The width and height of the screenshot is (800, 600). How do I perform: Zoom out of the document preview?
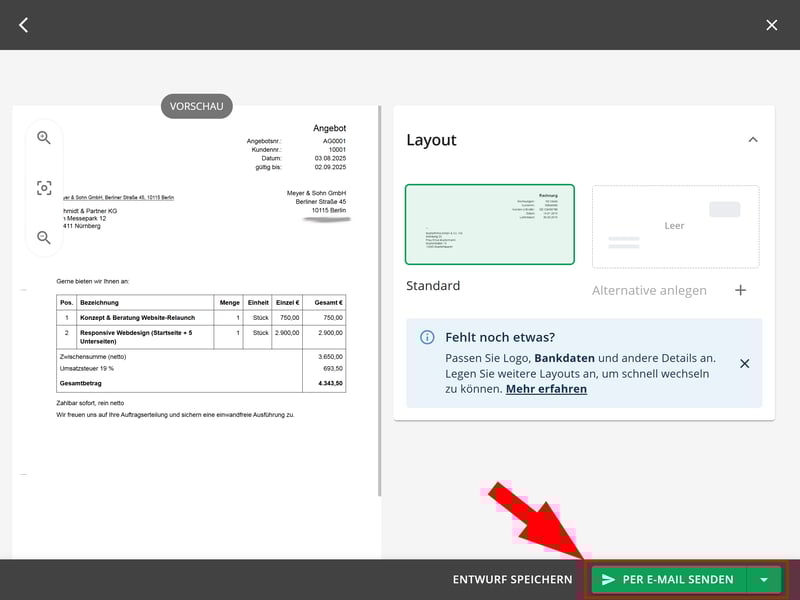point(44,238)
